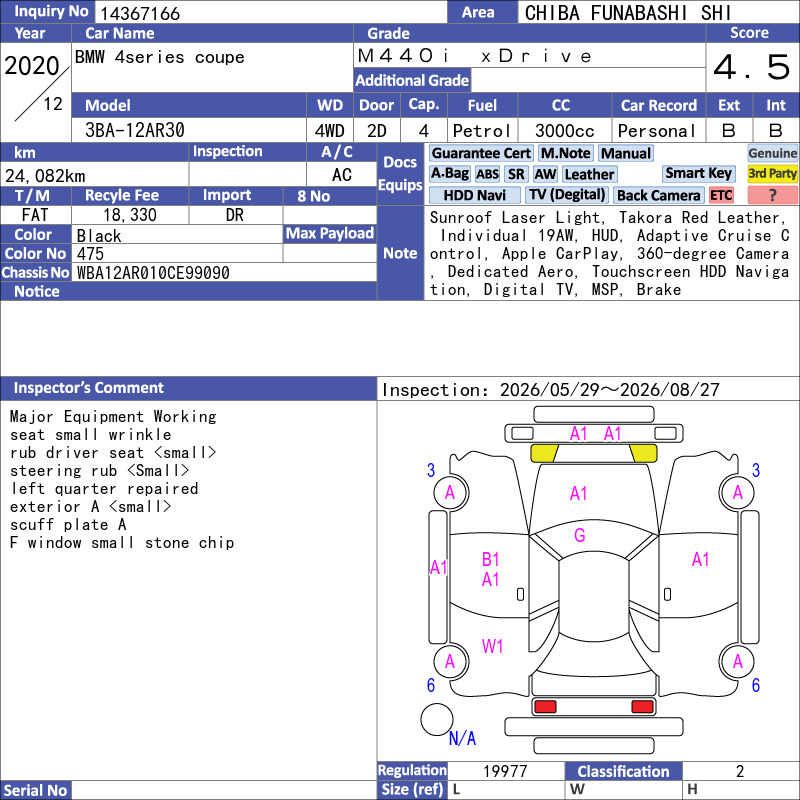
Task: Click the A1 mark on hood
Action: 579,493
